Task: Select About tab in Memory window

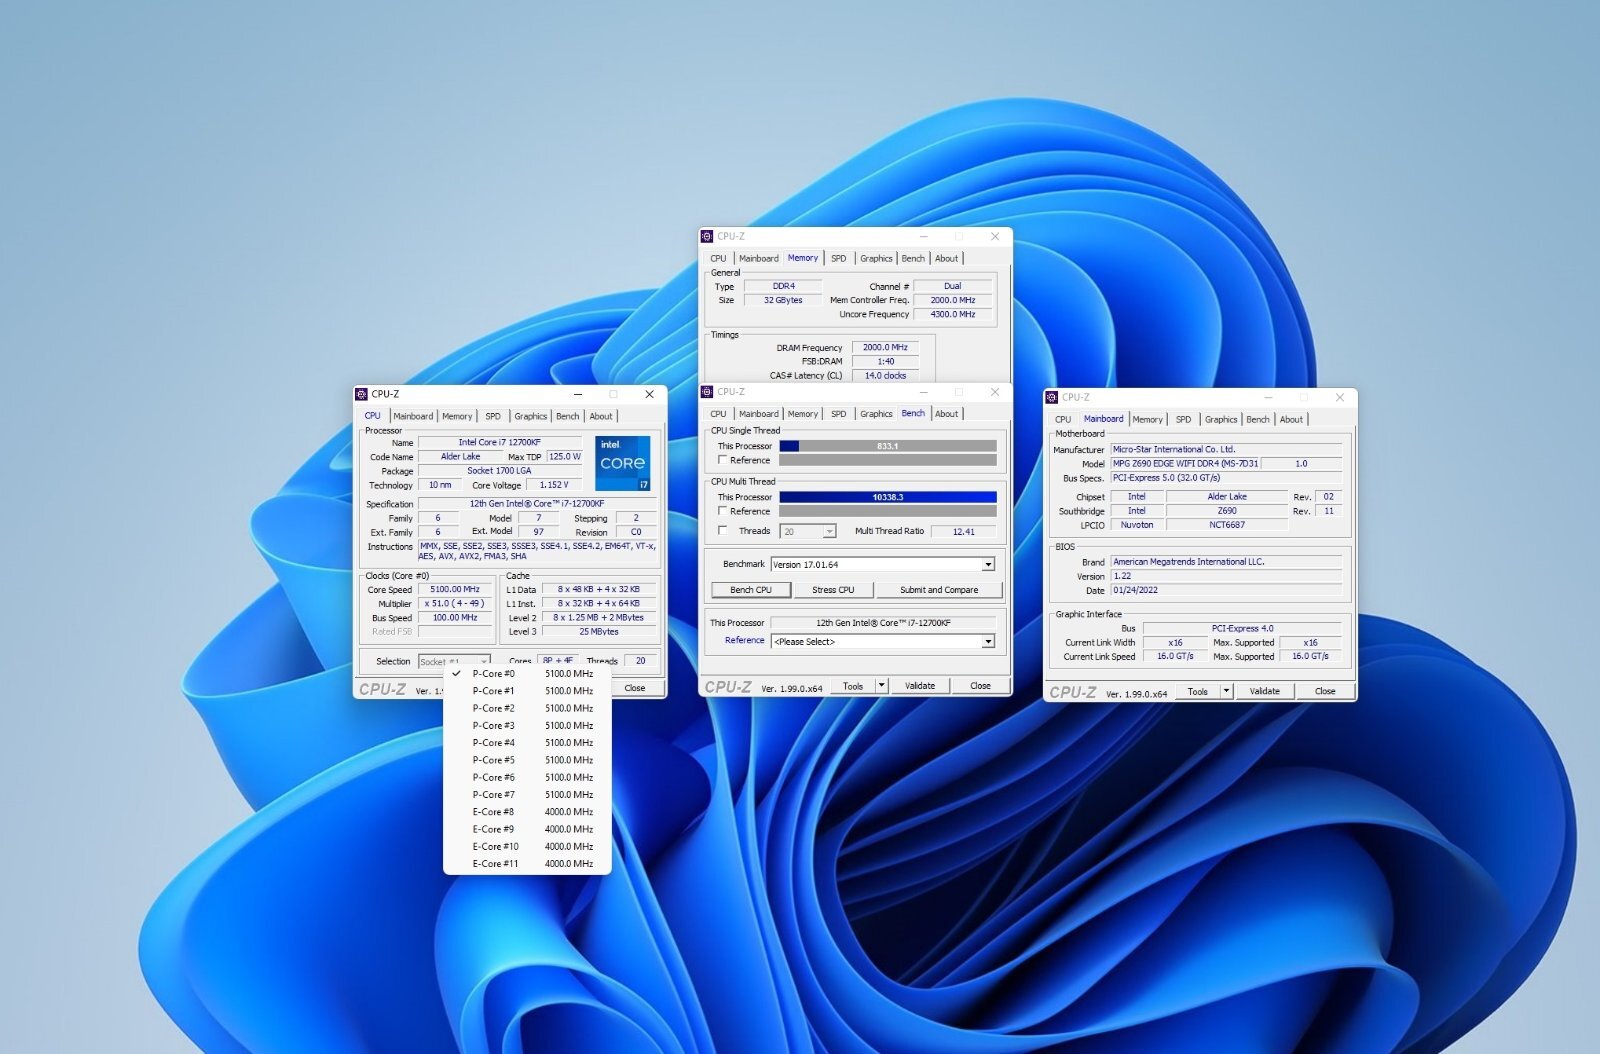Action: tap(947, 259)
